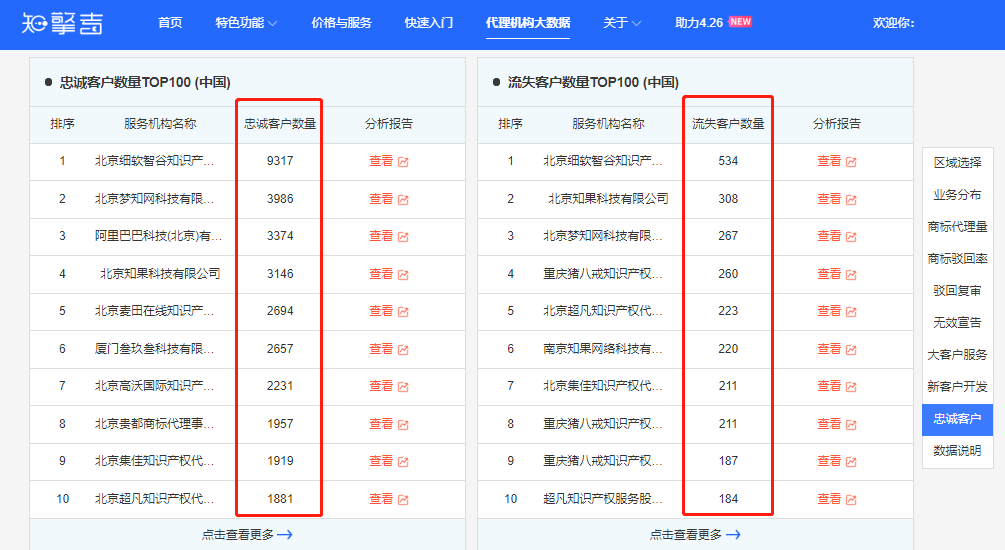The width and height of the screenshot is (1005, 550).
Task: Open report icon for lost rank 10 (184)
Action: click(851, 499)
